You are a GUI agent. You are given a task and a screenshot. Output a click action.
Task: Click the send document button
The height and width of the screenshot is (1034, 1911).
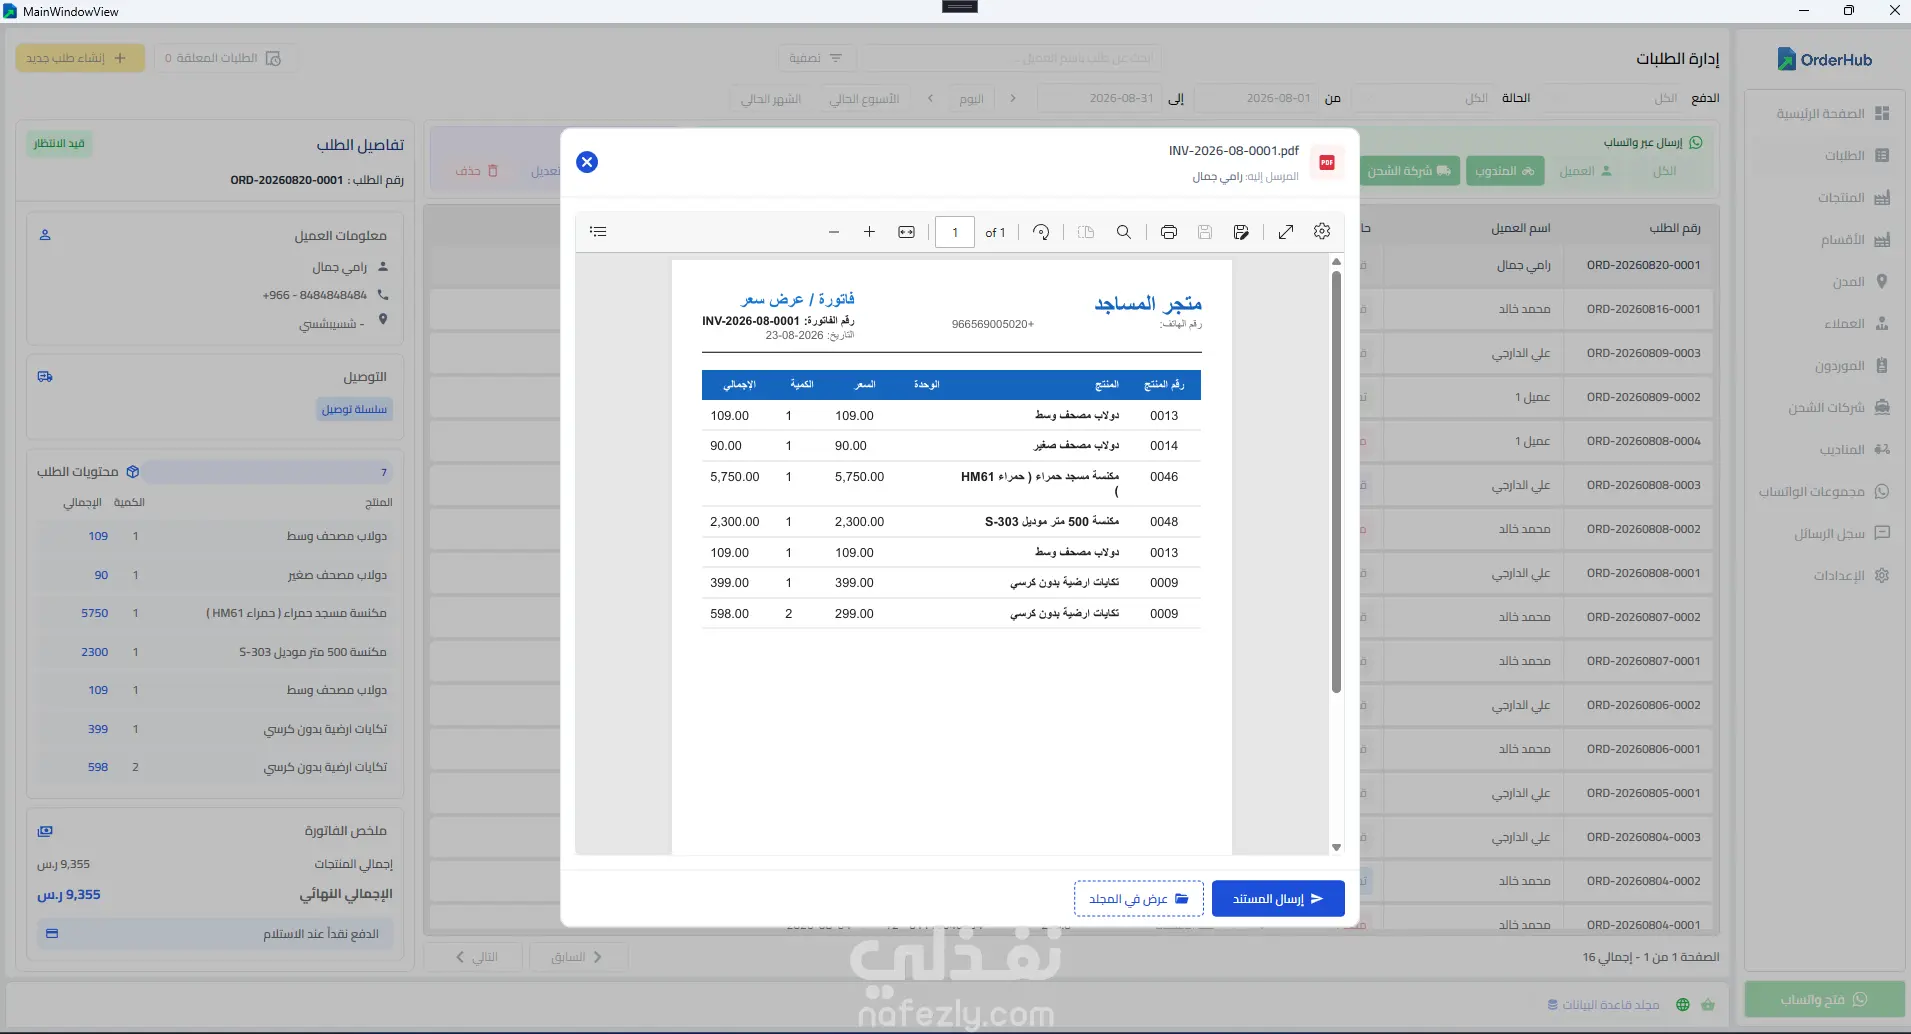point(1278,899)
